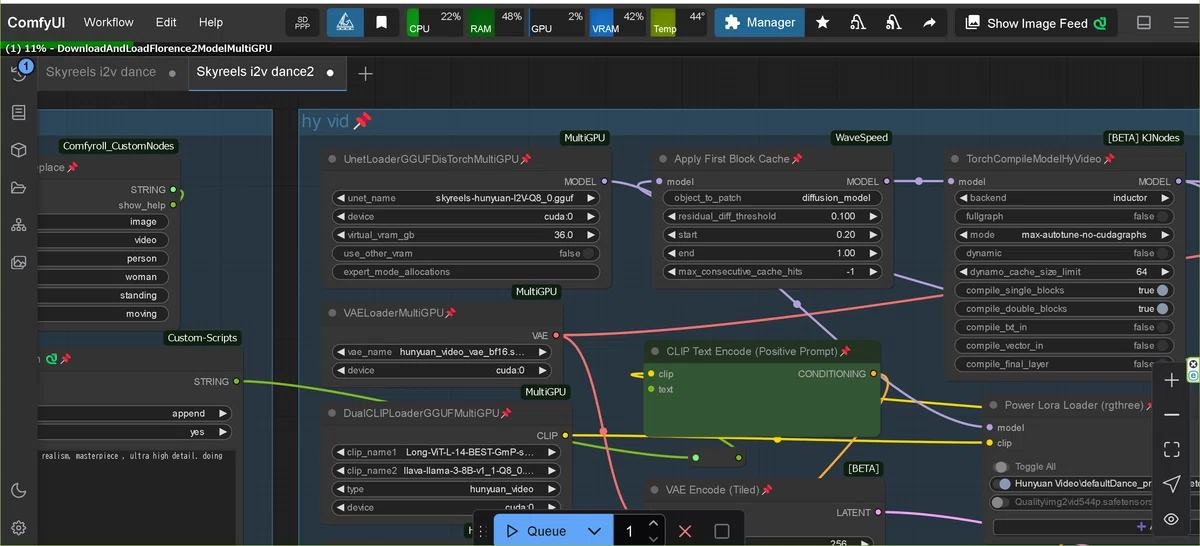Screen dimensions: 1200x546
Task: Click expert_mode_allocations field
Action: (x=466, y=272)
